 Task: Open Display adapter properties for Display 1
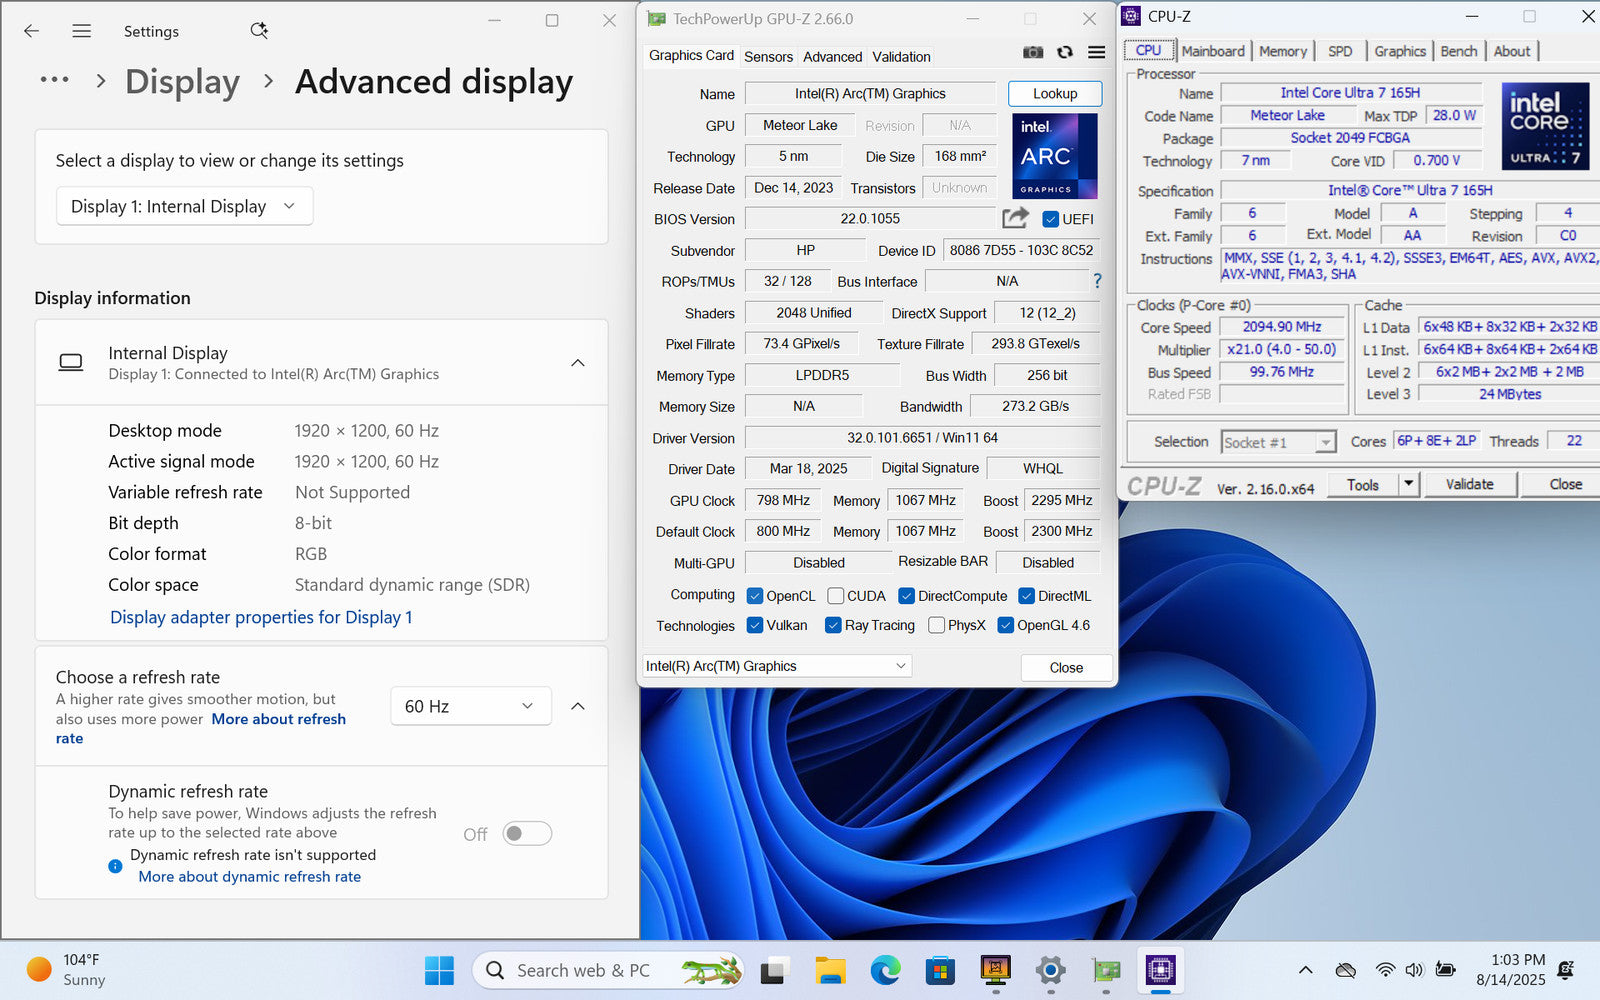[x=261, y=617]
